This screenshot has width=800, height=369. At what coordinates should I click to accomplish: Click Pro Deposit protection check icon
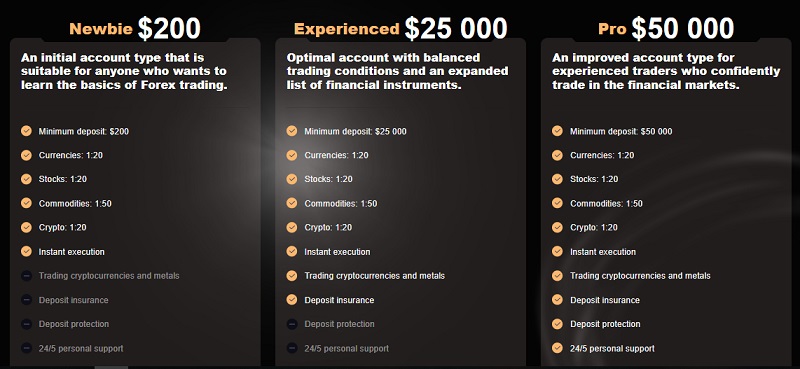[x=557, y=324]
